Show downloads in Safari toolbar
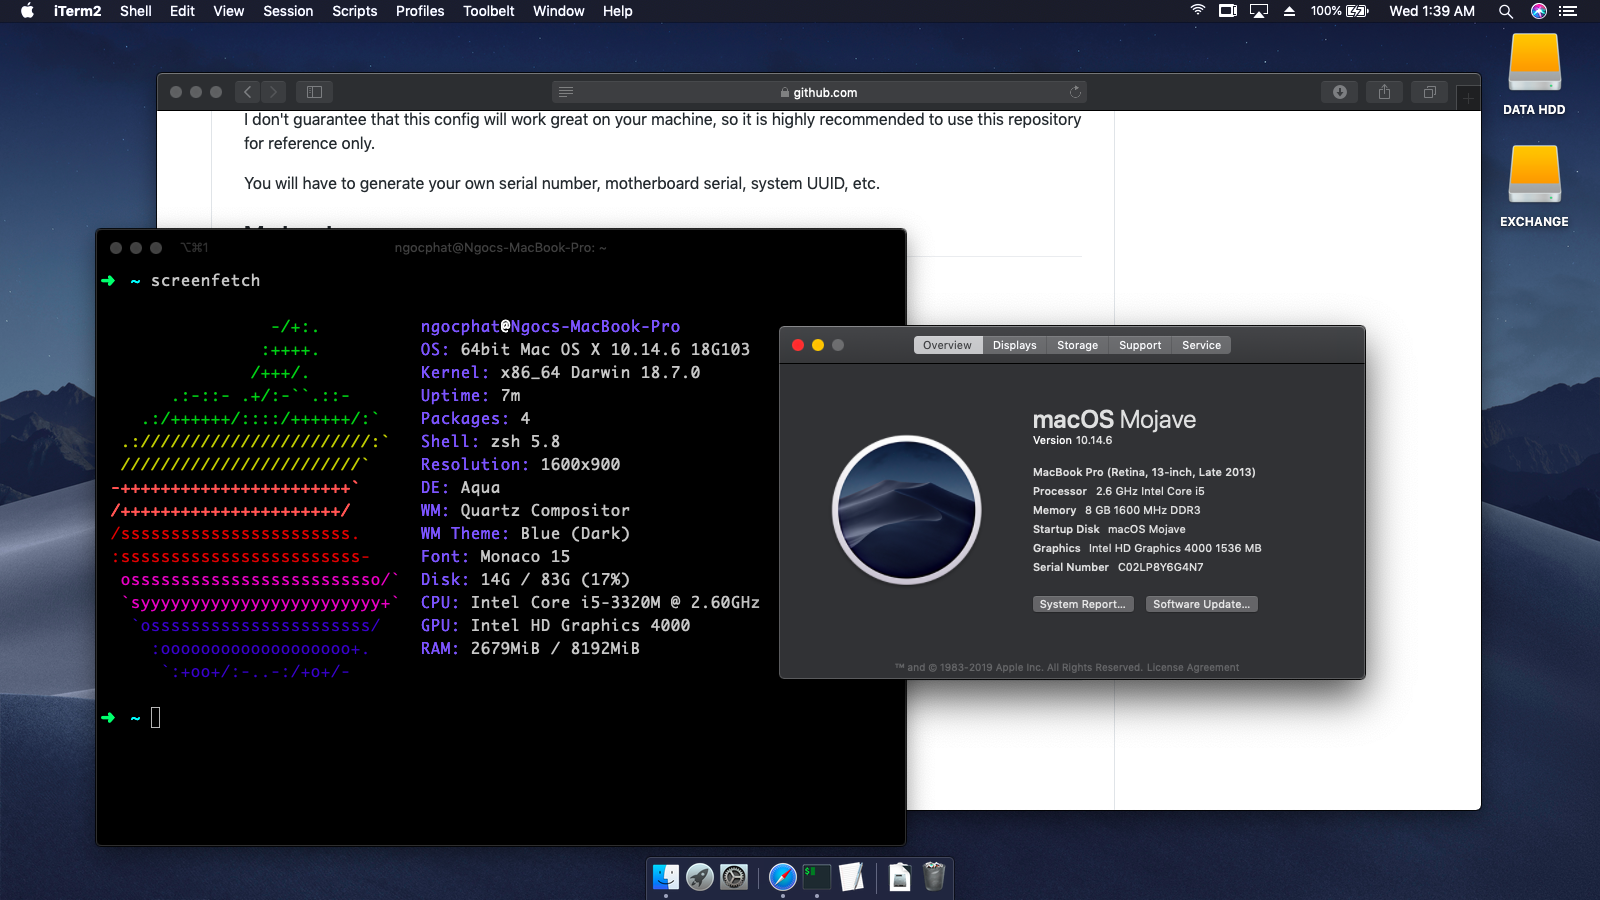Image resolution: width=1600 pixels, height=900 pixels. [1340, 91]
